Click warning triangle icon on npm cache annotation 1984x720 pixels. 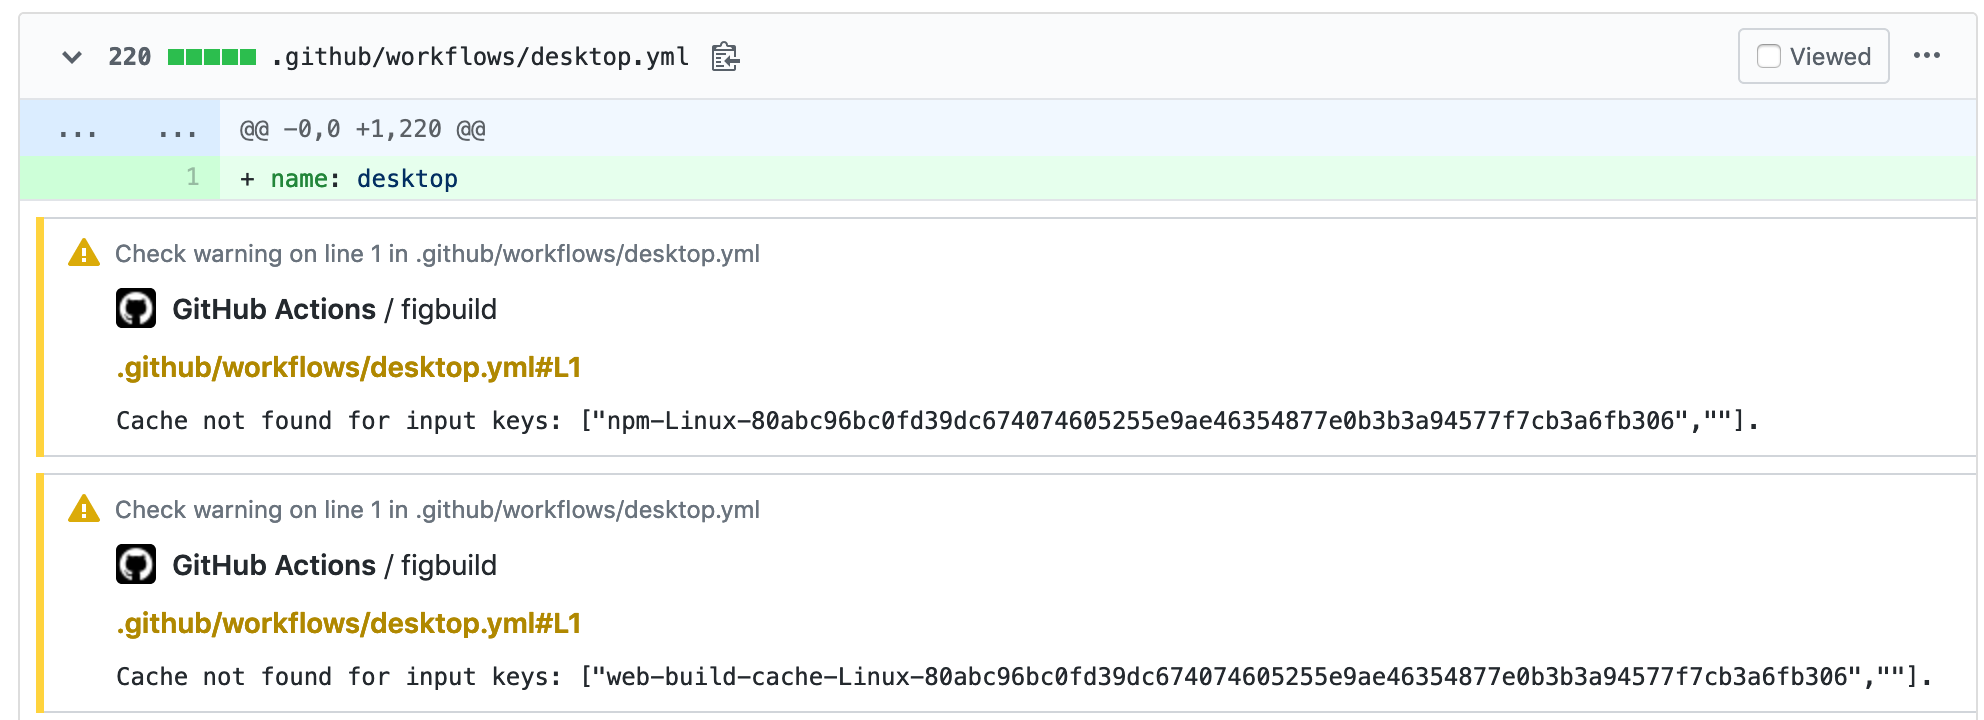[x=84, y=253]
